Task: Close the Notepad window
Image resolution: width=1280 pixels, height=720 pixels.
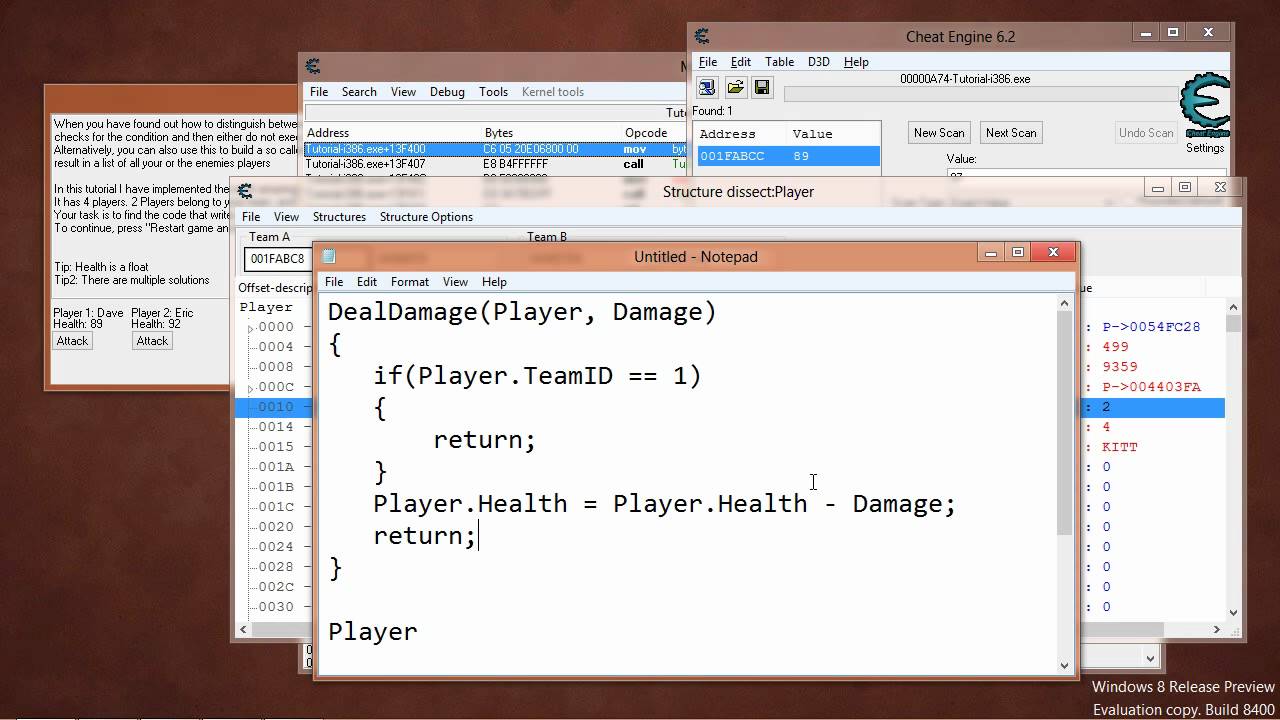Action: 1053,253
